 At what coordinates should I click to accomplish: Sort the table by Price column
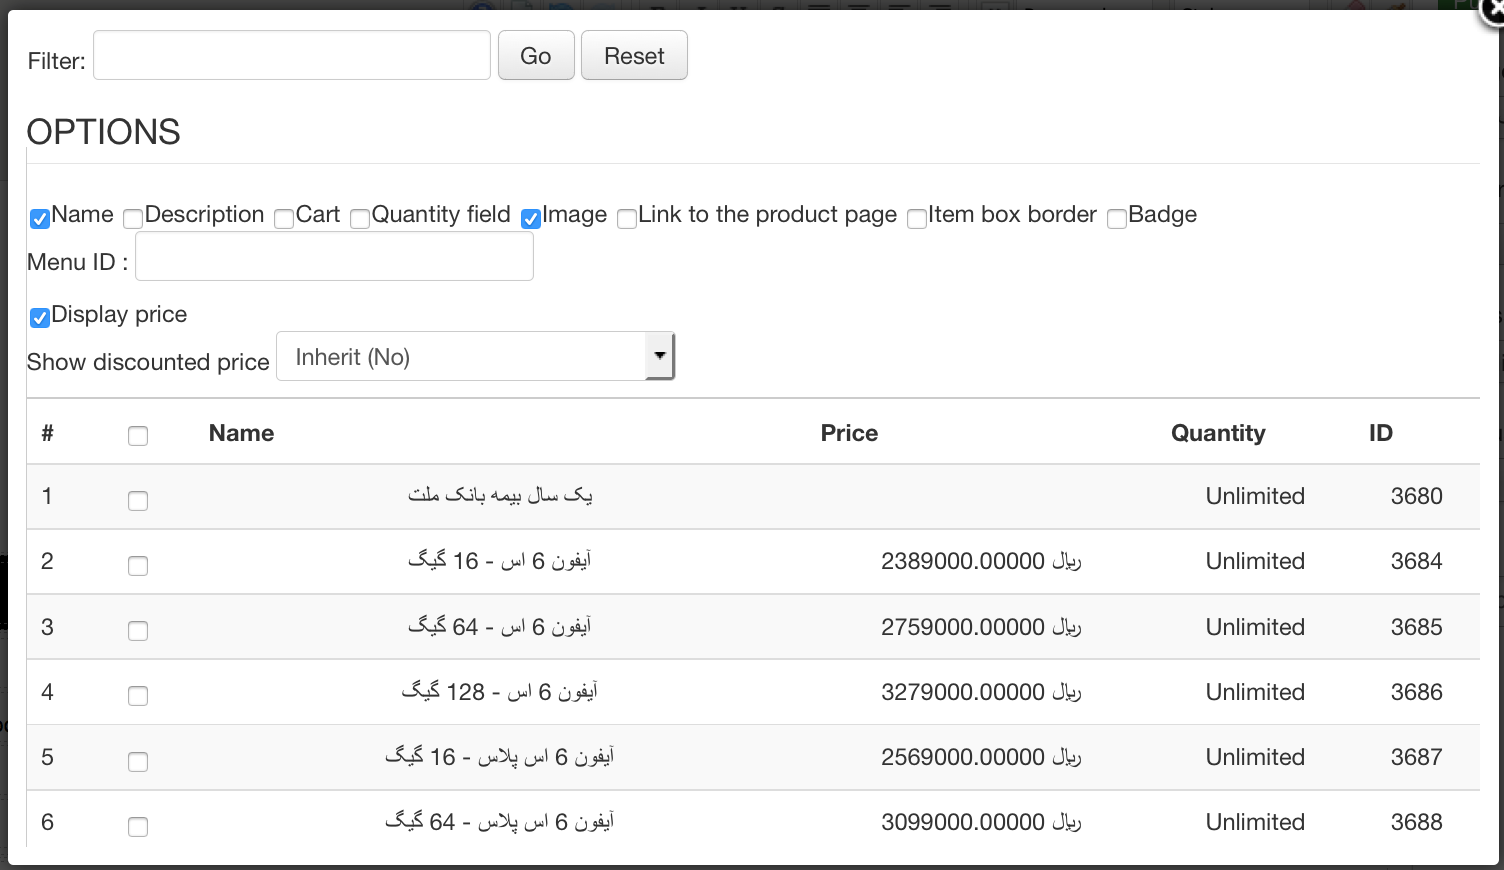[849, 433]
